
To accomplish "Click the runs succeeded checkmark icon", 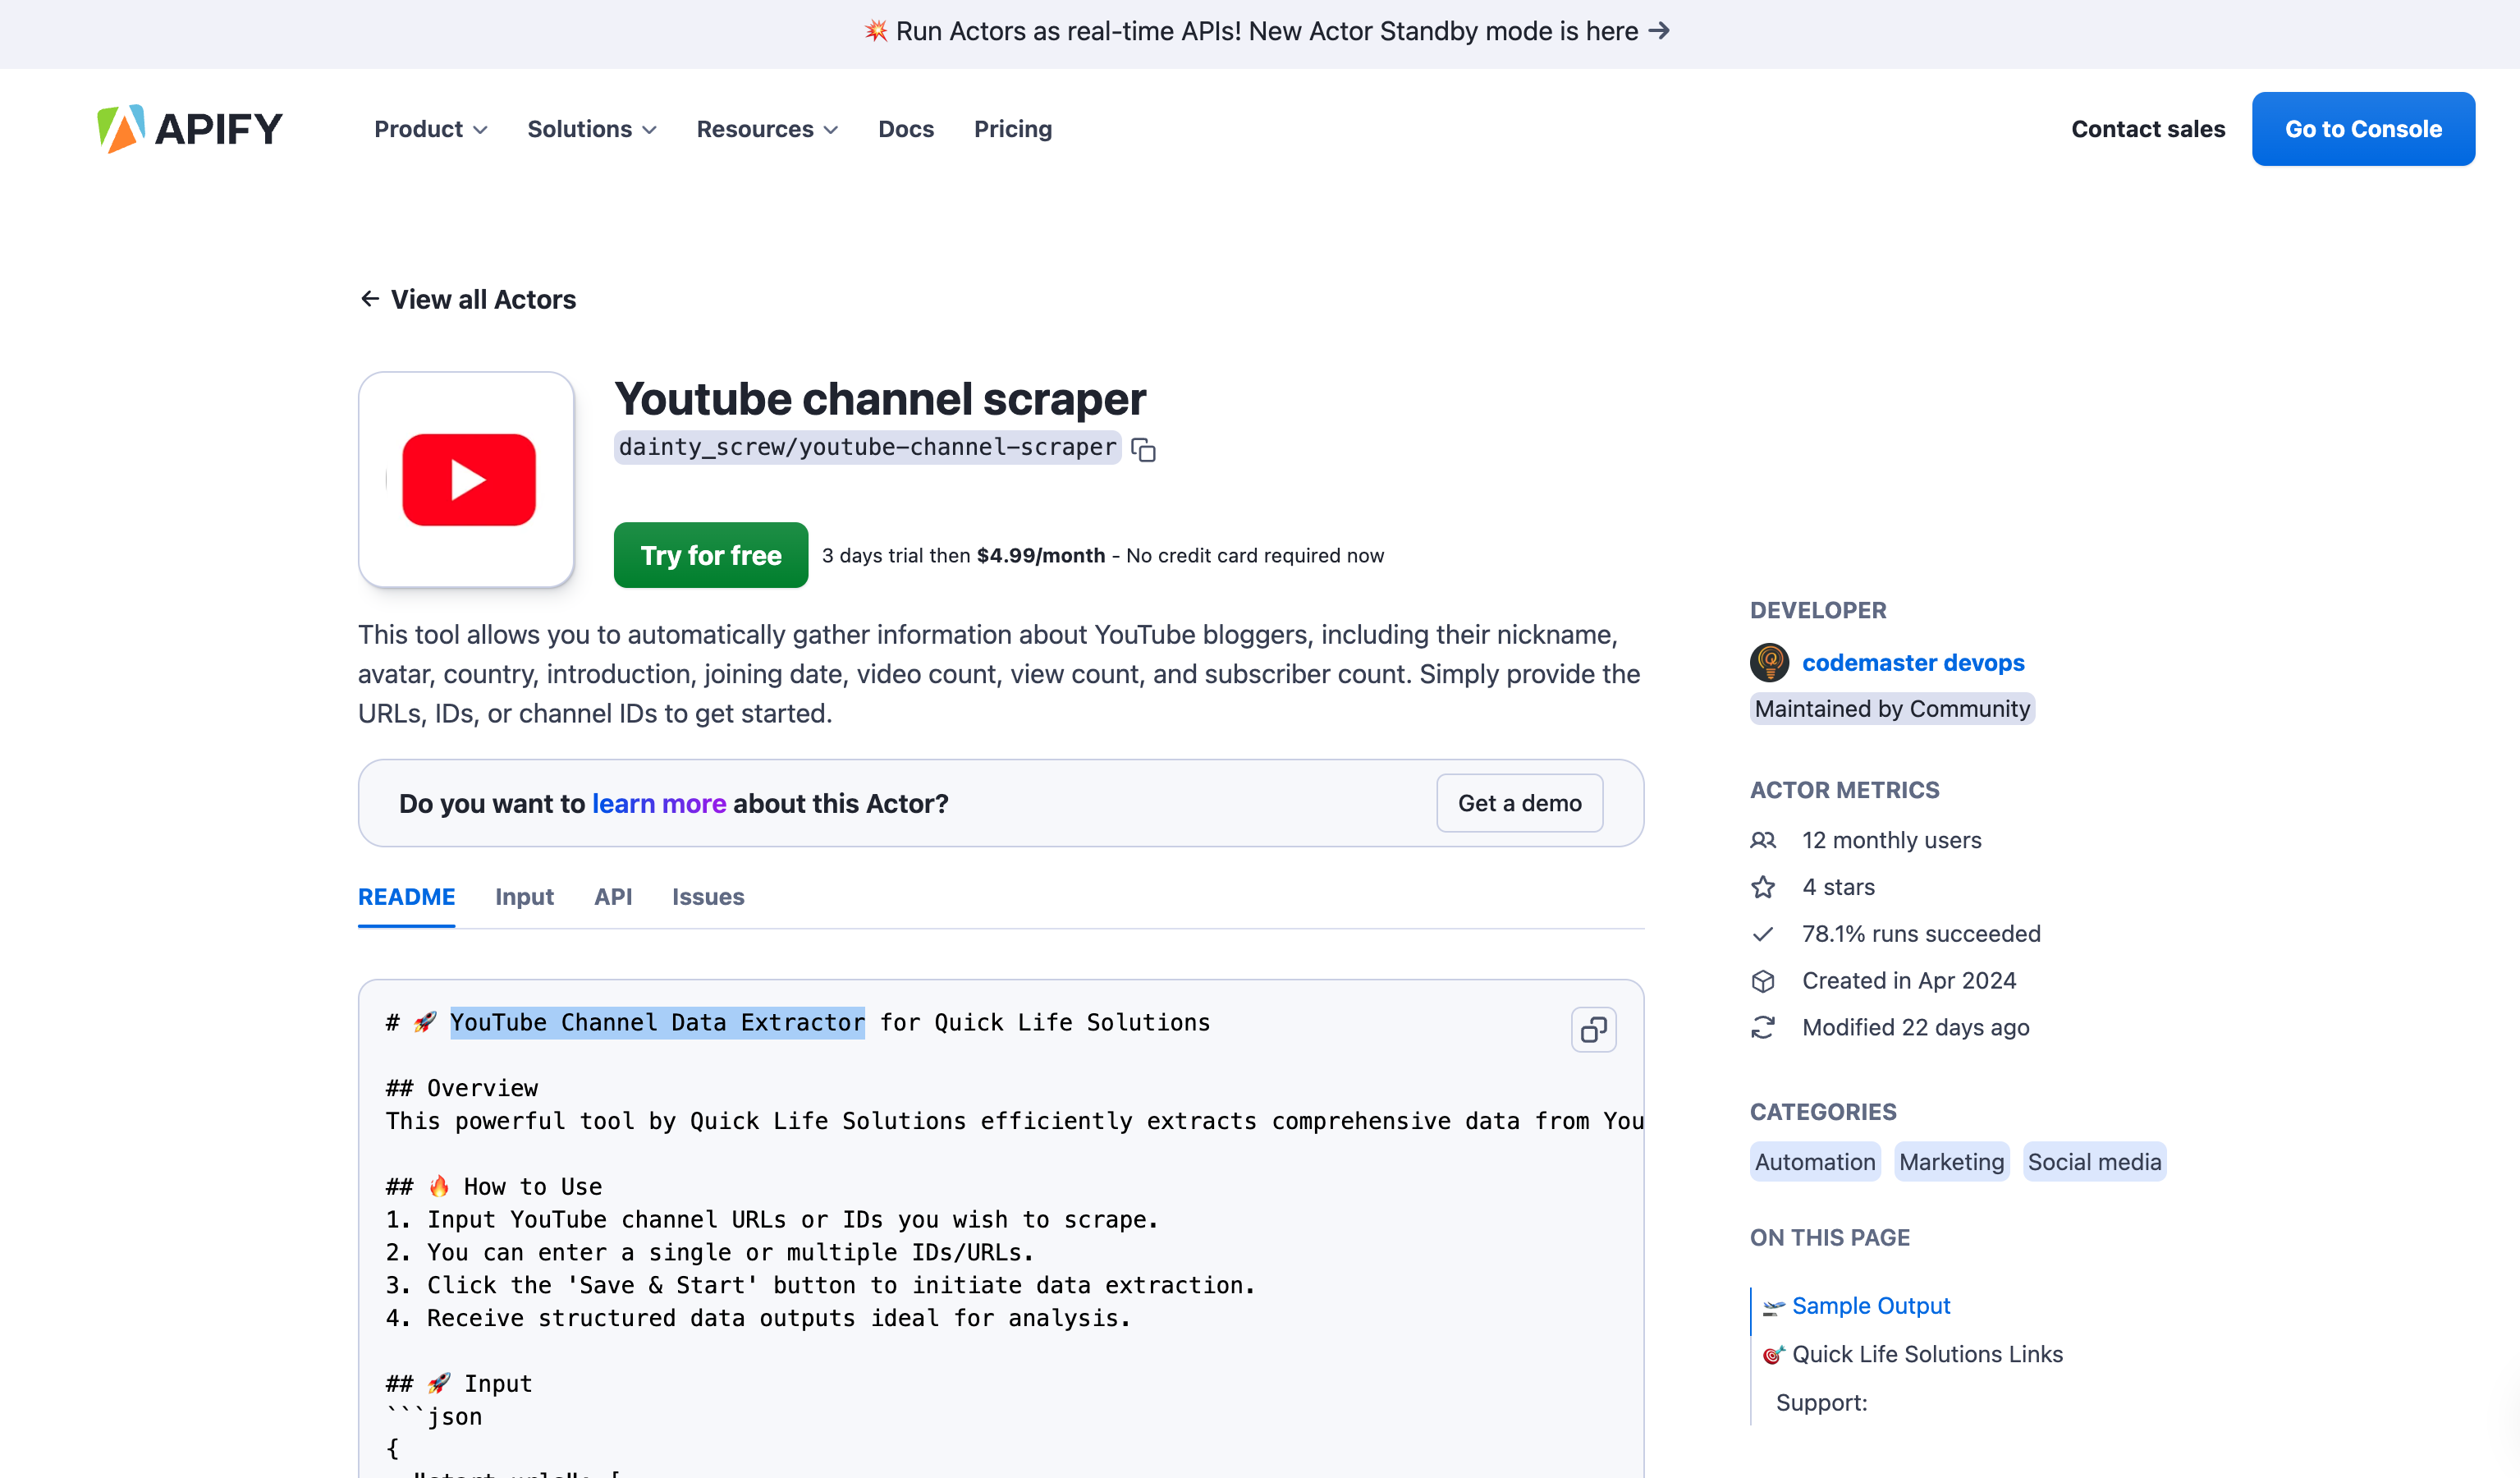I will 1763,934.
